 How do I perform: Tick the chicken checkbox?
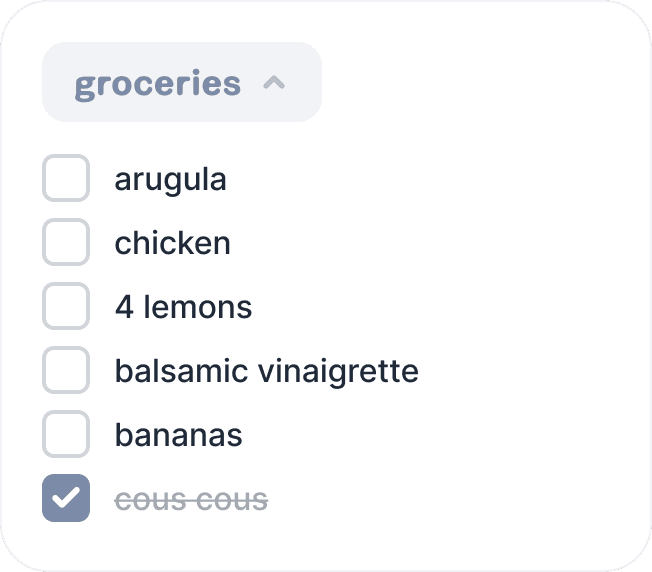pos(66,243)
